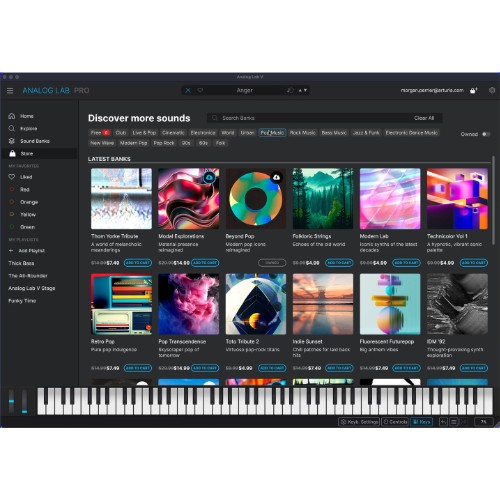Click the modulation wheel slider
The image size is (500, 500).
pos(24,401)
